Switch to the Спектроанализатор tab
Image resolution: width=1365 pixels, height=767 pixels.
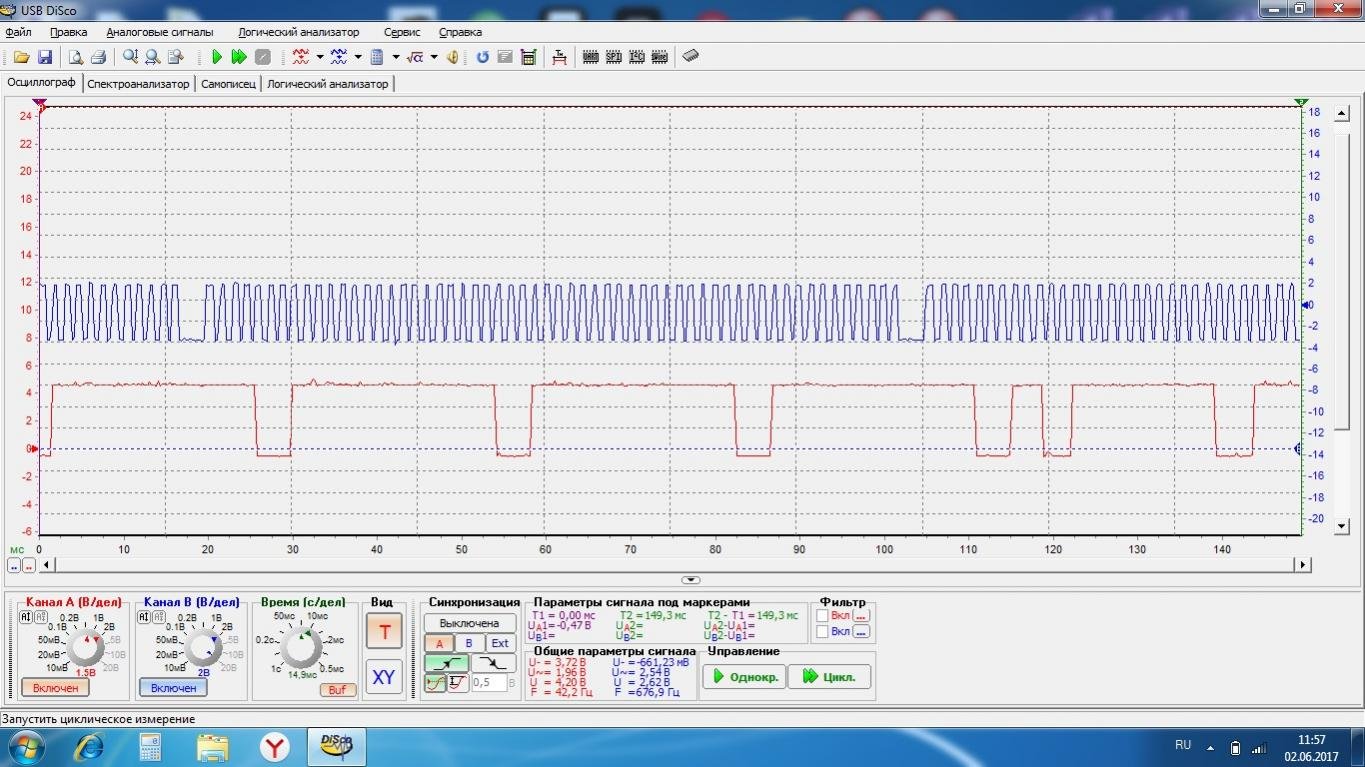[x=138, y=84]
